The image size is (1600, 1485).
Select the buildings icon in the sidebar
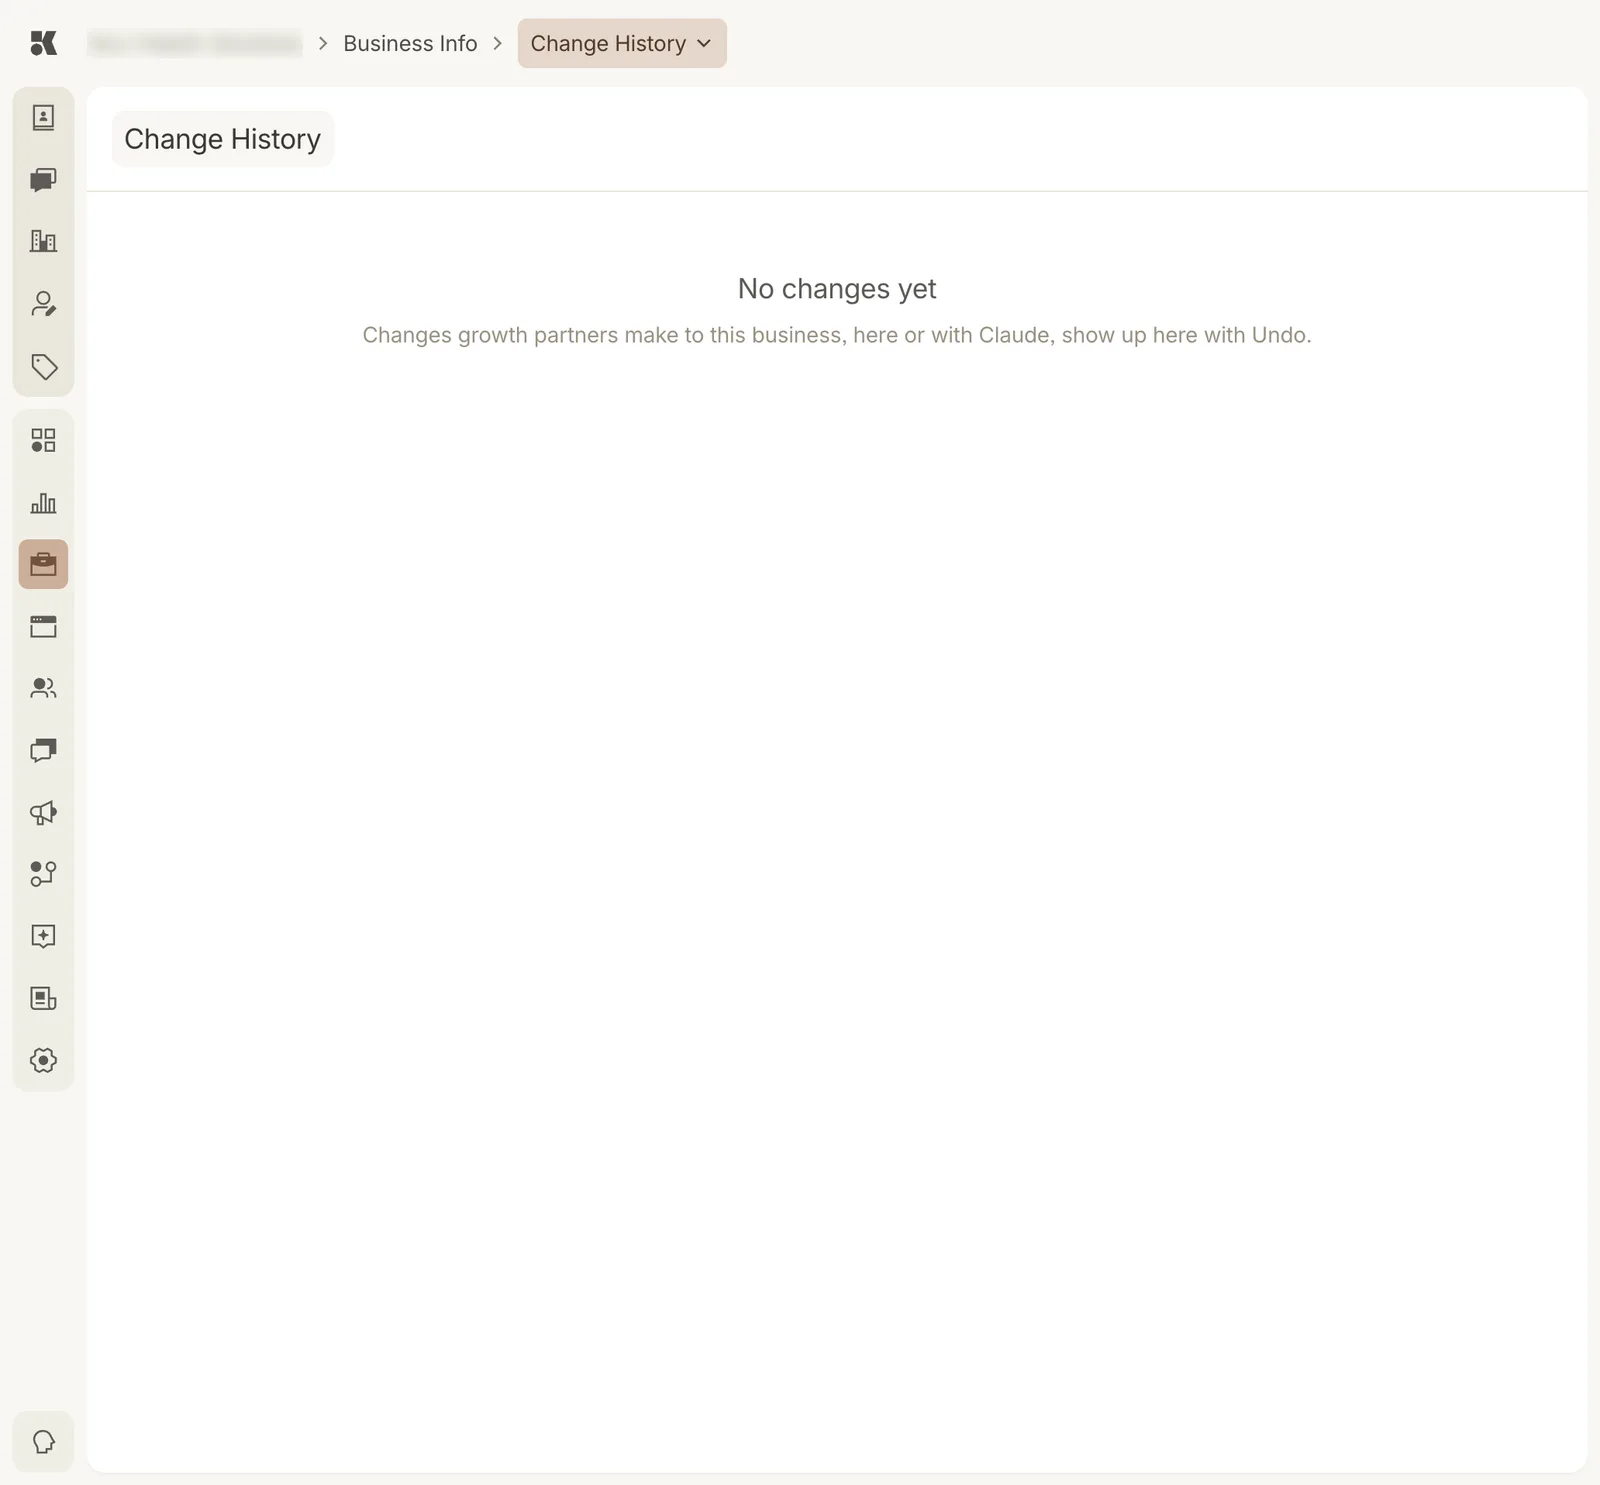pyautogui.click(x=43, y=241)
